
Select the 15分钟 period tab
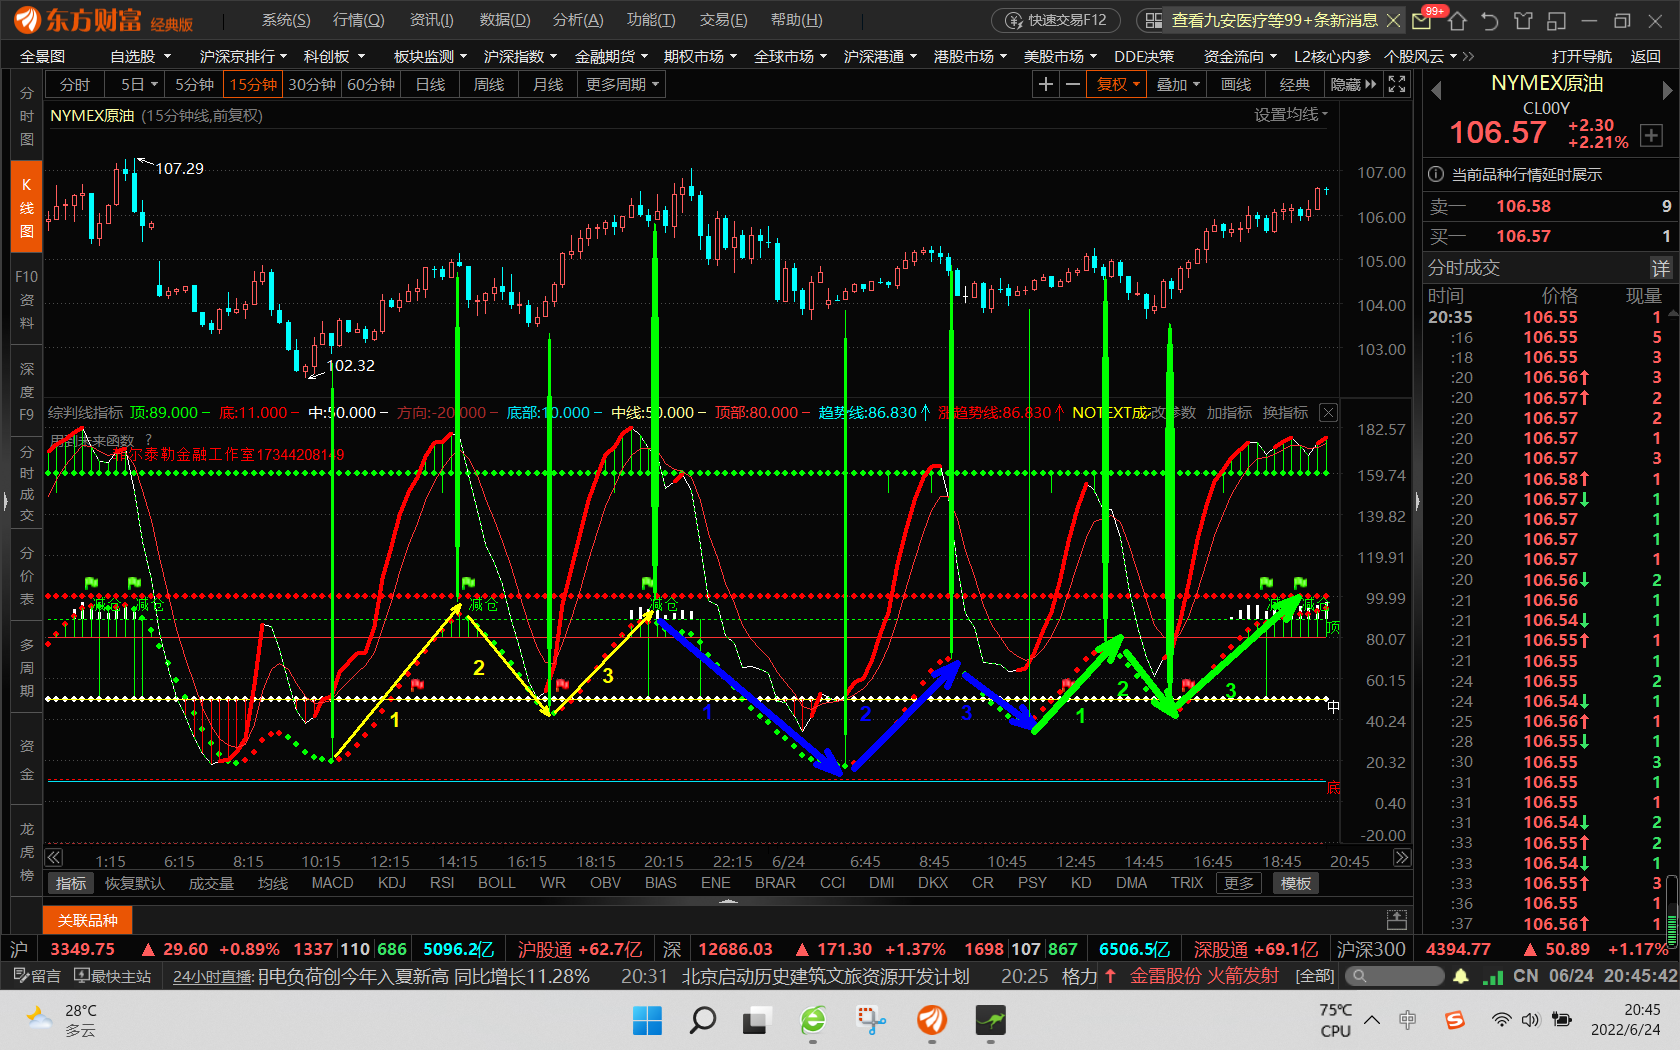point(253,85)
